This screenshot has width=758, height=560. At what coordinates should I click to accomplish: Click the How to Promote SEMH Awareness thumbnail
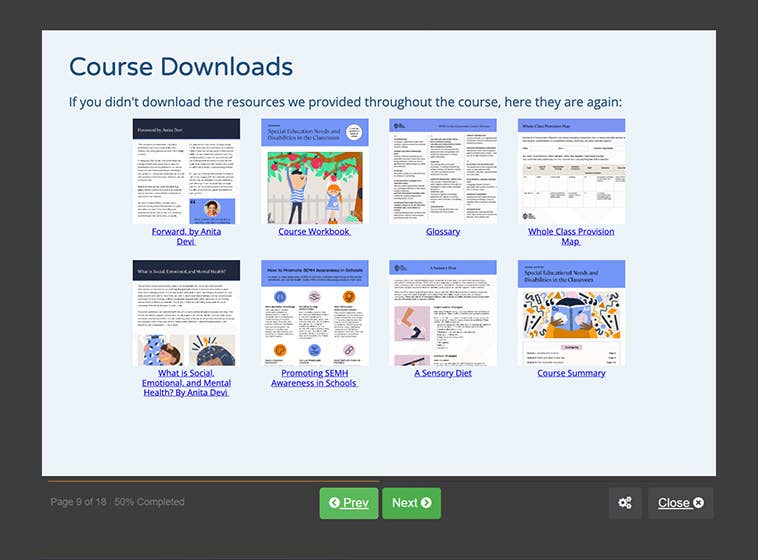click(314, 313)
